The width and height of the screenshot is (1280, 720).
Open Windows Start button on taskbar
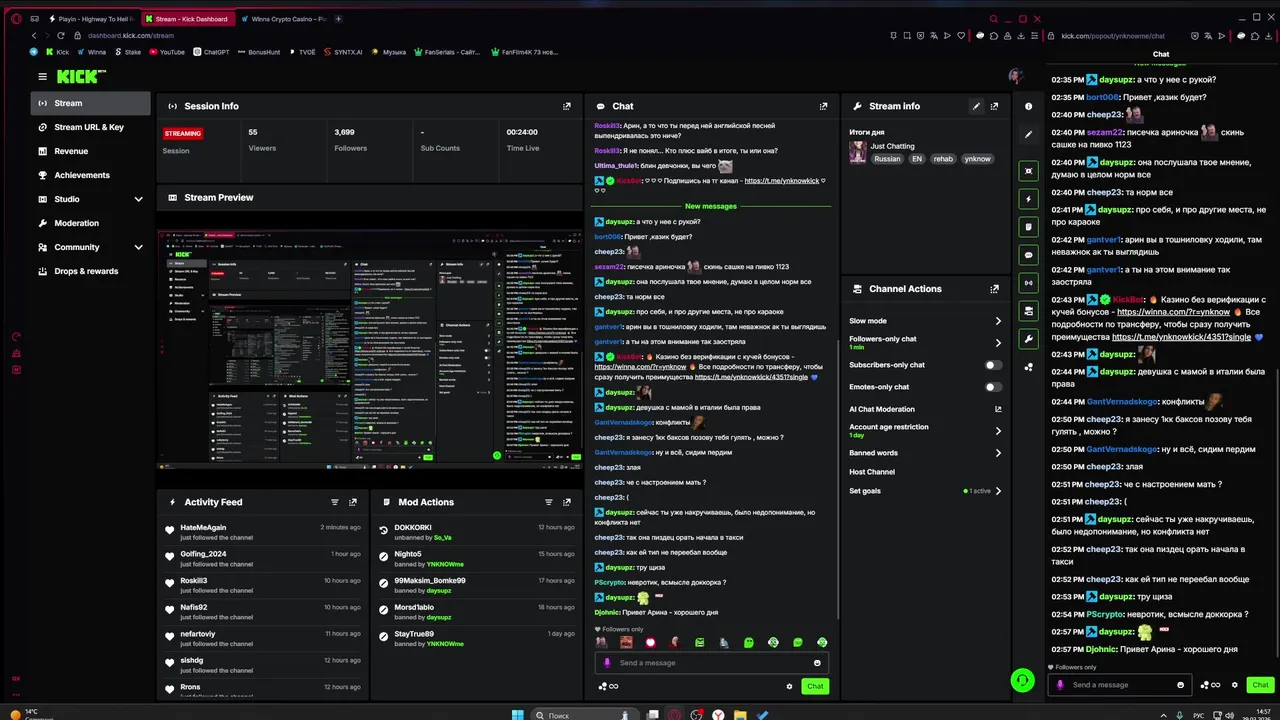click(517, 715)
